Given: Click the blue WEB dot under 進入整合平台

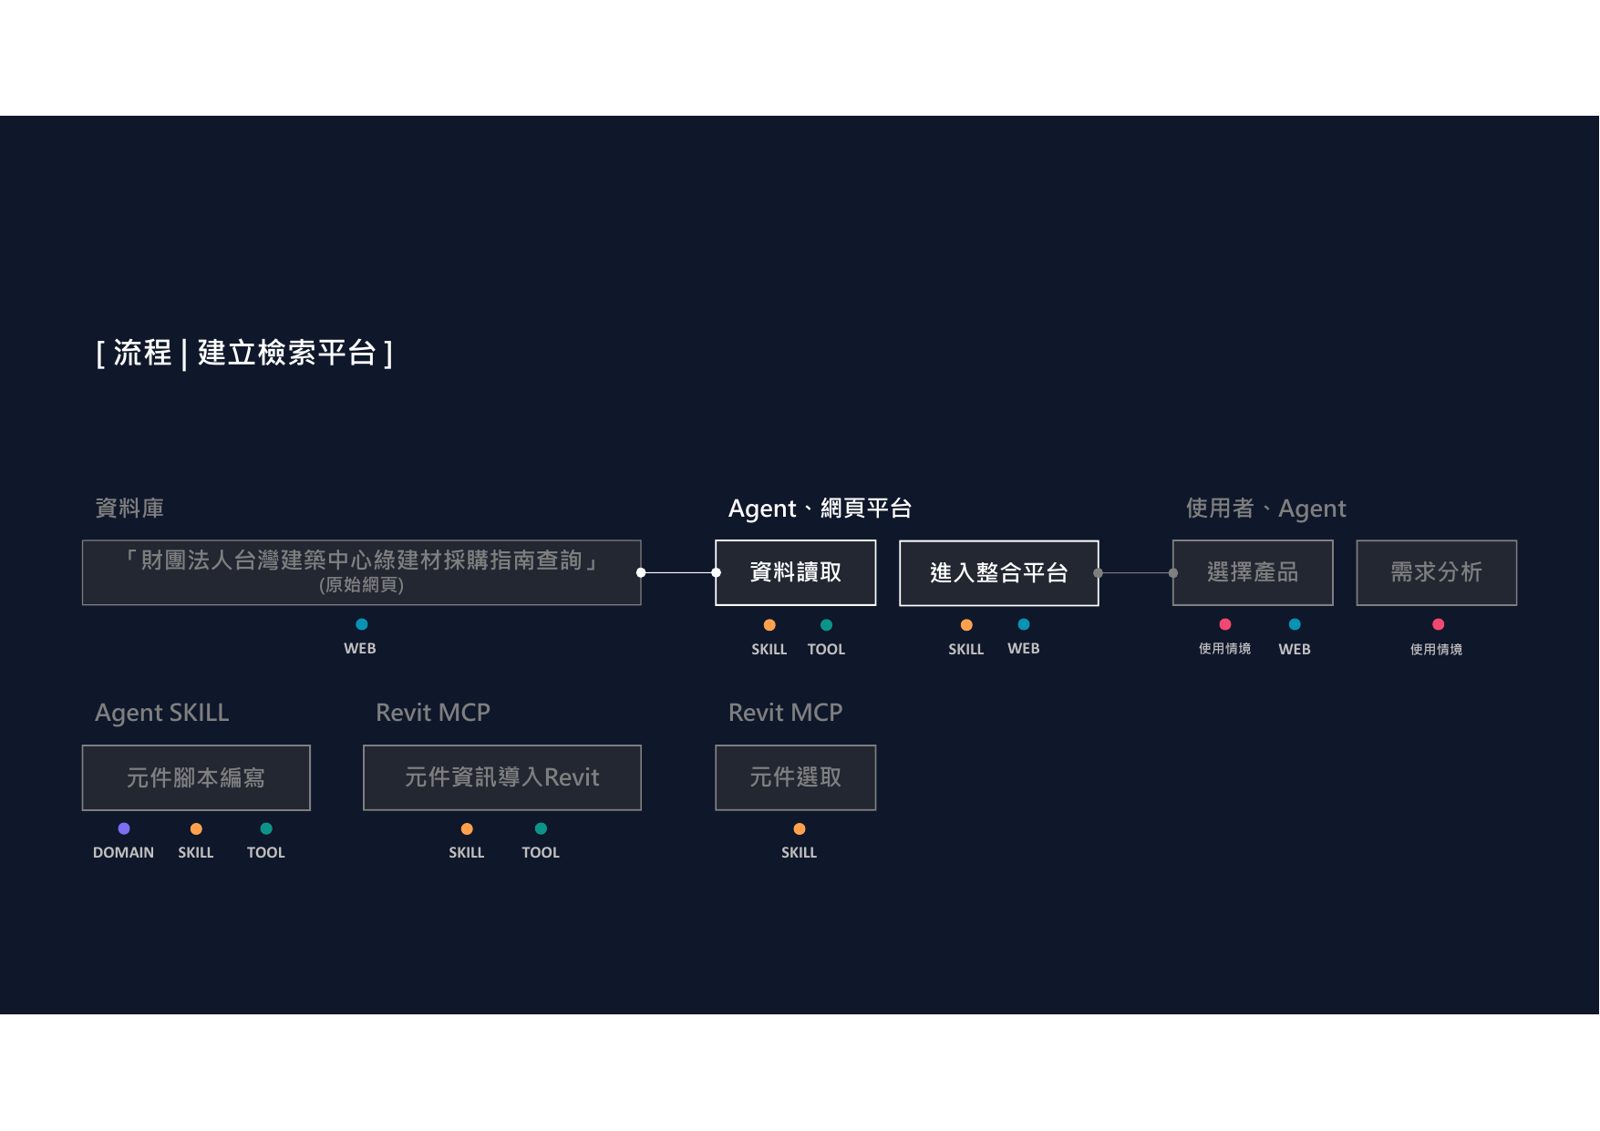Looking at the screenshot, I should 1023,624.
